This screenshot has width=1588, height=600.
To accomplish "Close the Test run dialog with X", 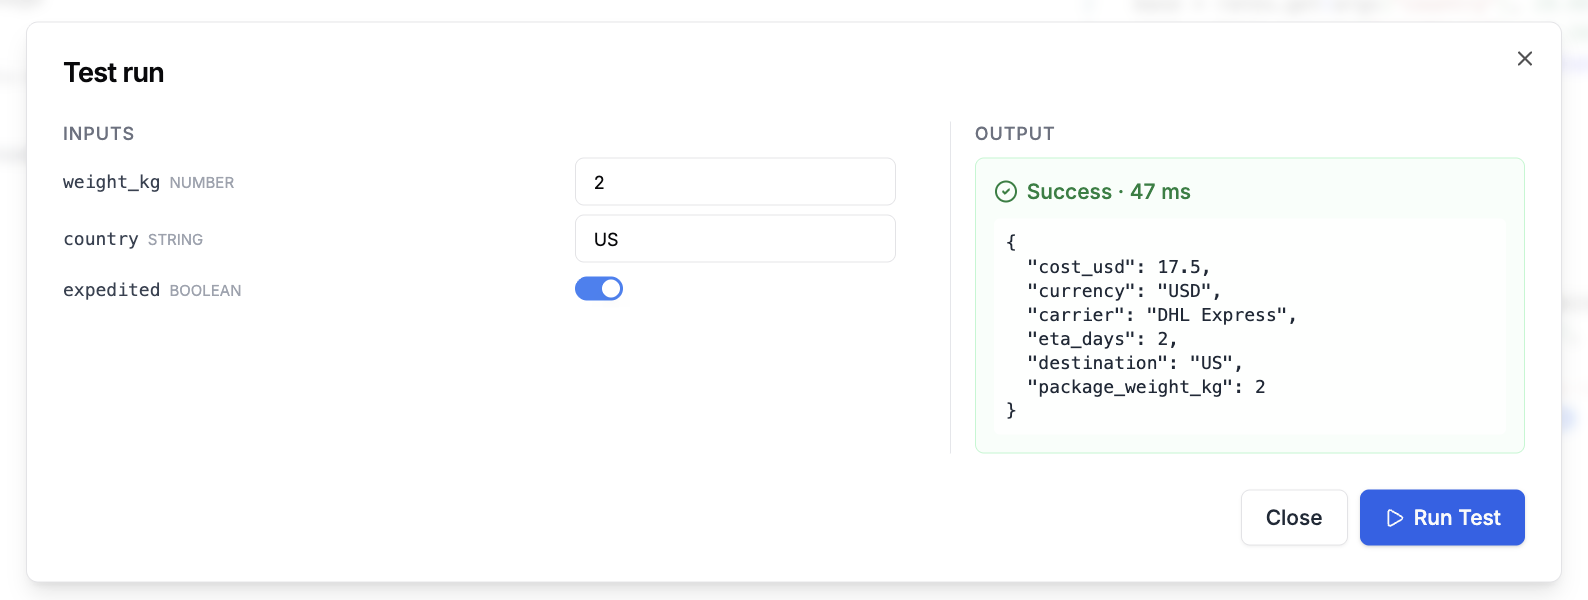I will click(1524, 59).
